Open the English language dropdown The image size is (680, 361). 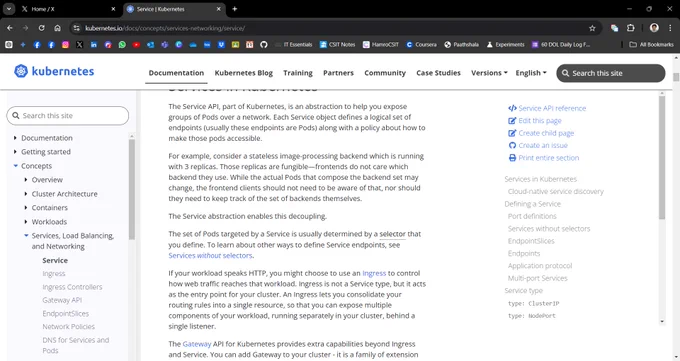pyautogui.click(x=531, y=73)
